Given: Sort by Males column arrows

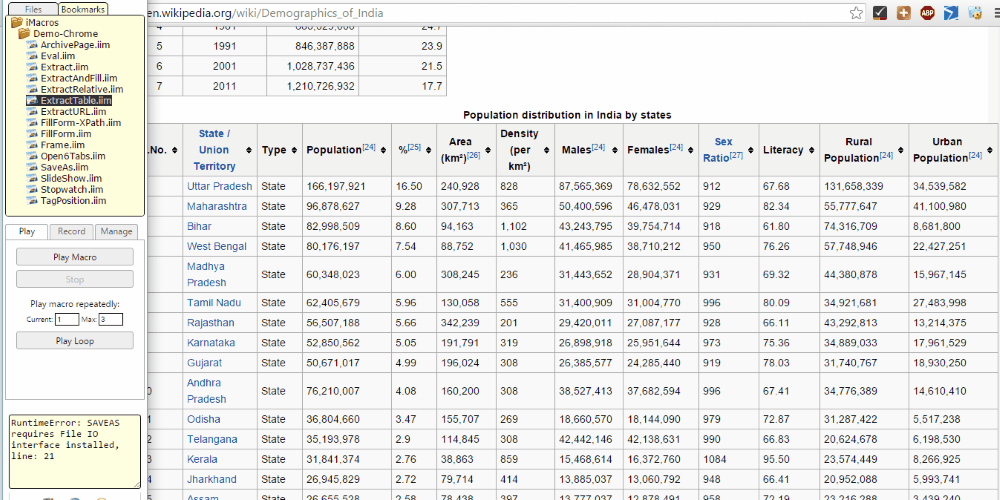Looking at the screenshot, I should click(613, 151).
